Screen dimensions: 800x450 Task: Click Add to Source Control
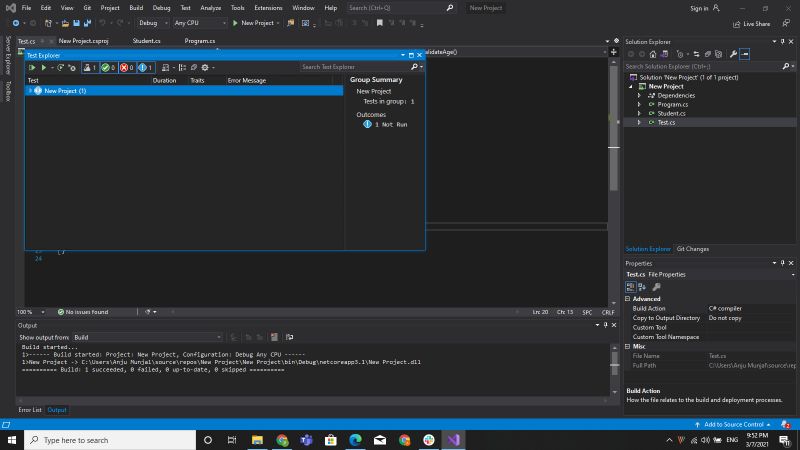click(x=734, y=424)
